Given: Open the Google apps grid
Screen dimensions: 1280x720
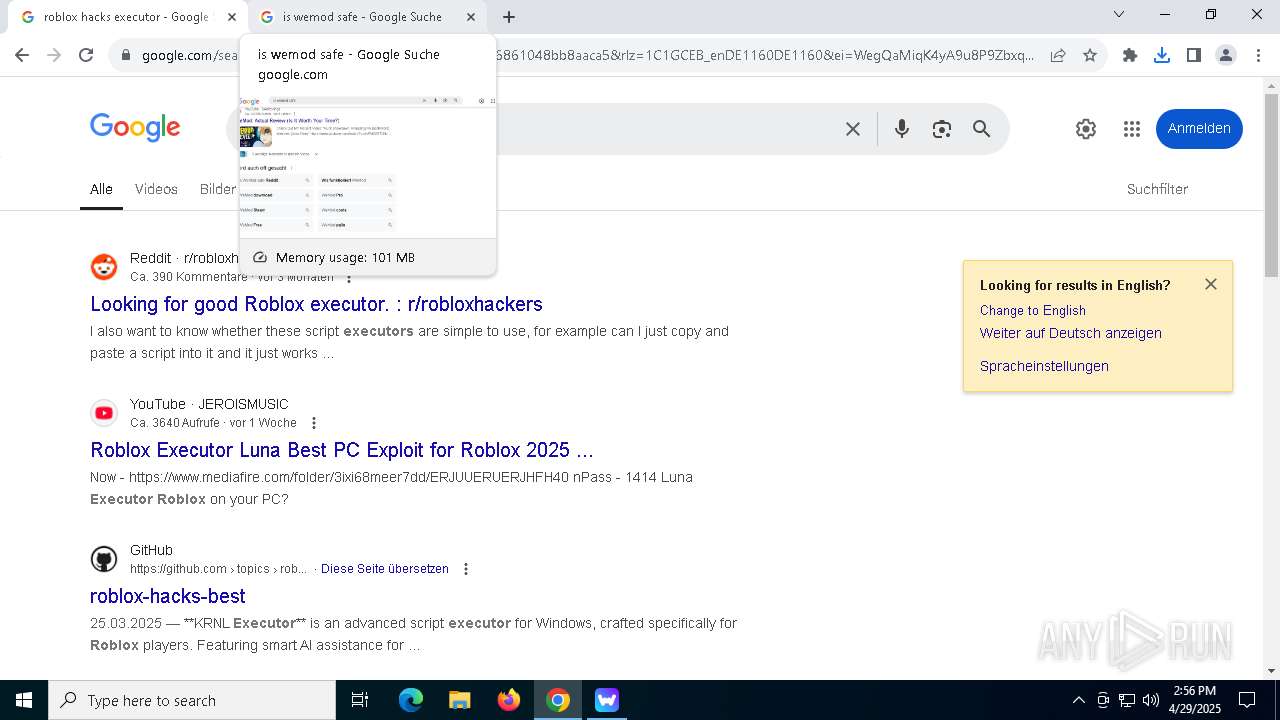Looking at the screenshot, I should click(x=1132, y=129).
